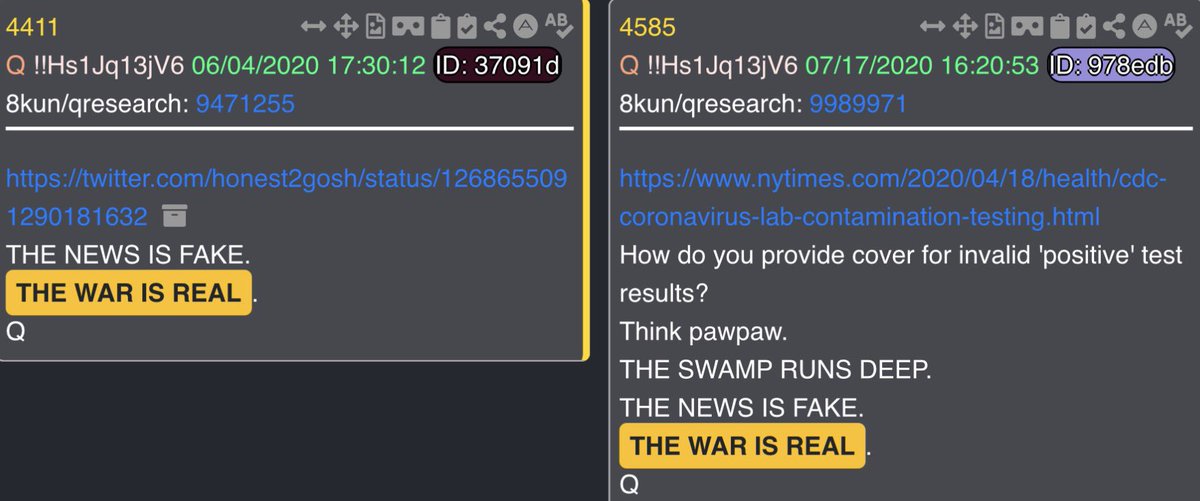Click highlighted THE WAR IS REAL in post 4585
The height and width of the screenshot is (501, 1200).
pos(742,446)
